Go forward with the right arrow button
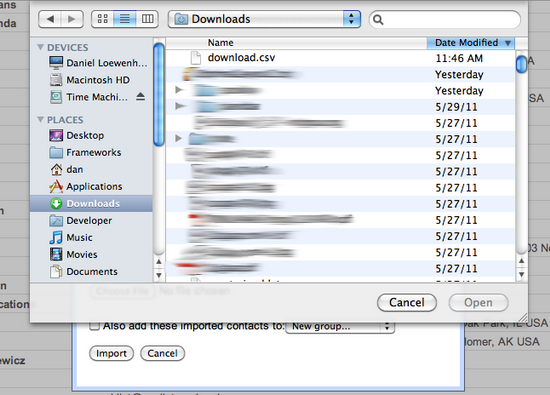 72,19
